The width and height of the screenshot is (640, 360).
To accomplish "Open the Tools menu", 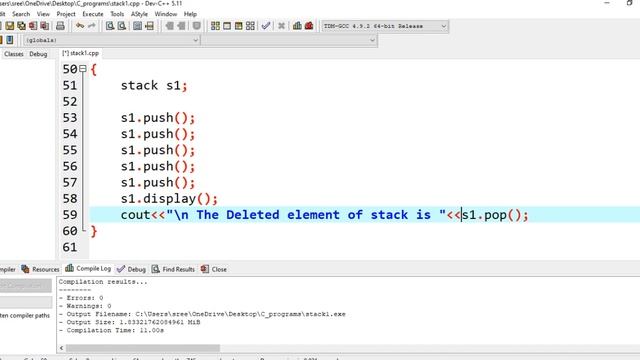I will [117, 14].
